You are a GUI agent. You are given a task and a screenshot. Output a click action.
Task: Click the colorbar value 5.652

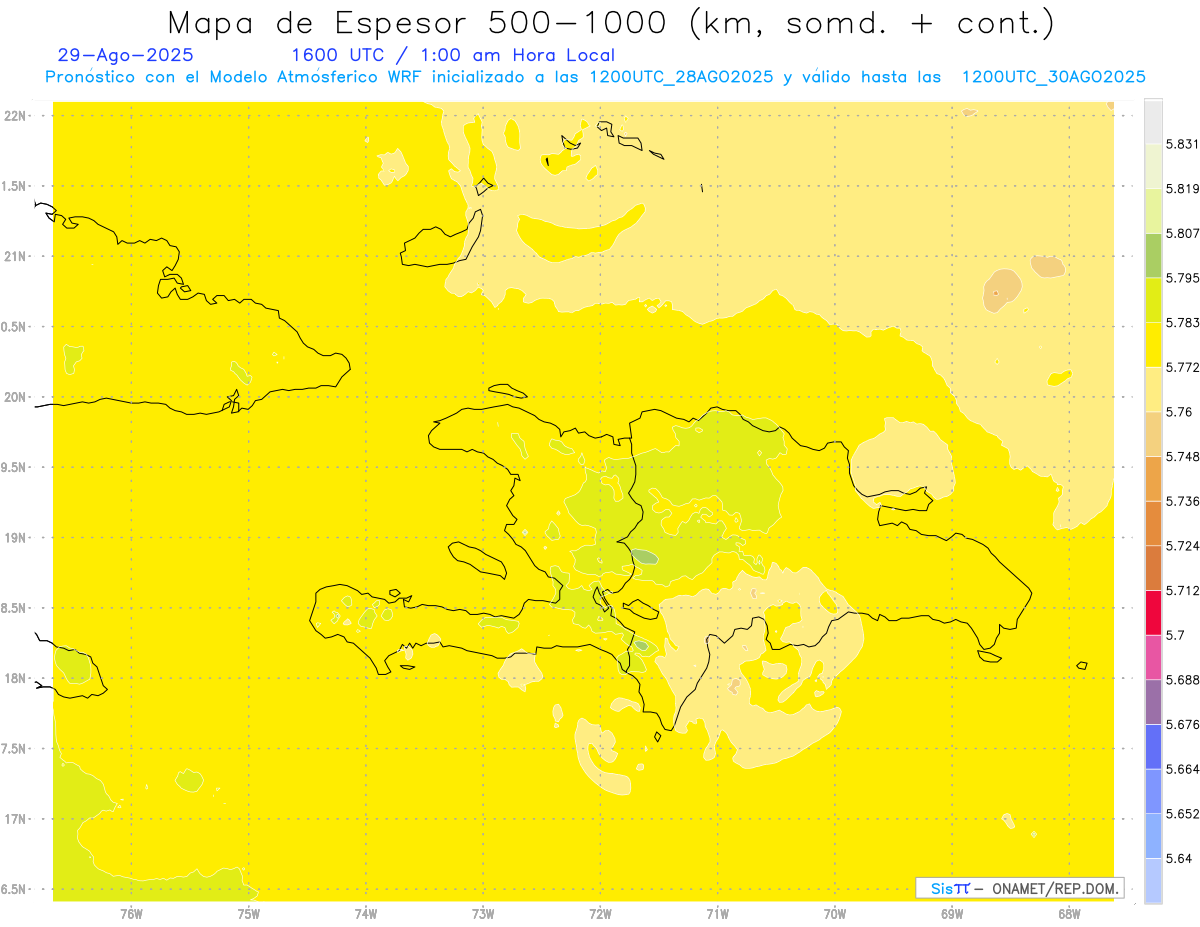point(1183,814)
